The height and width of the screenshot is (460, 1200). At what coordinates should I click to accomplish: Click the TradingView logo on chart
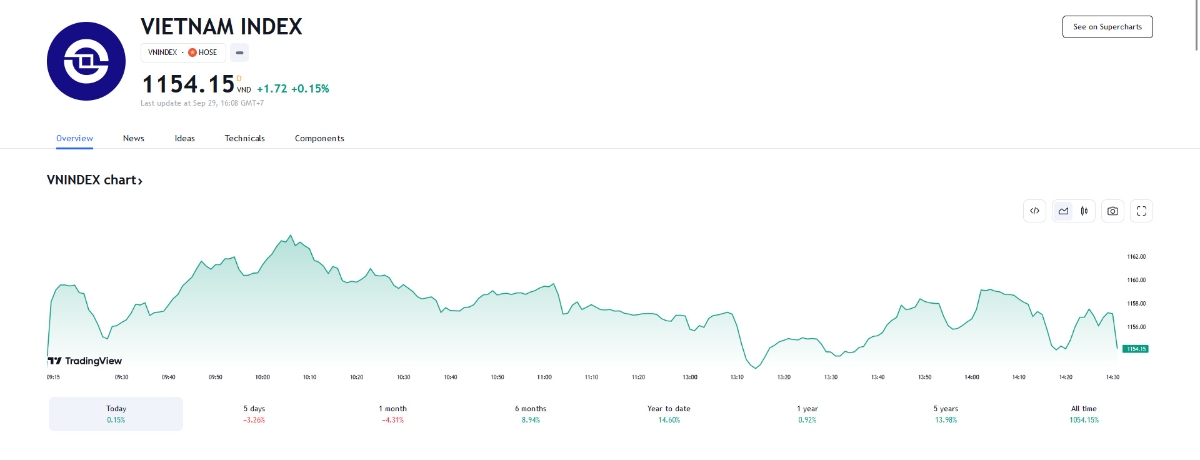(x=85, y=361)
